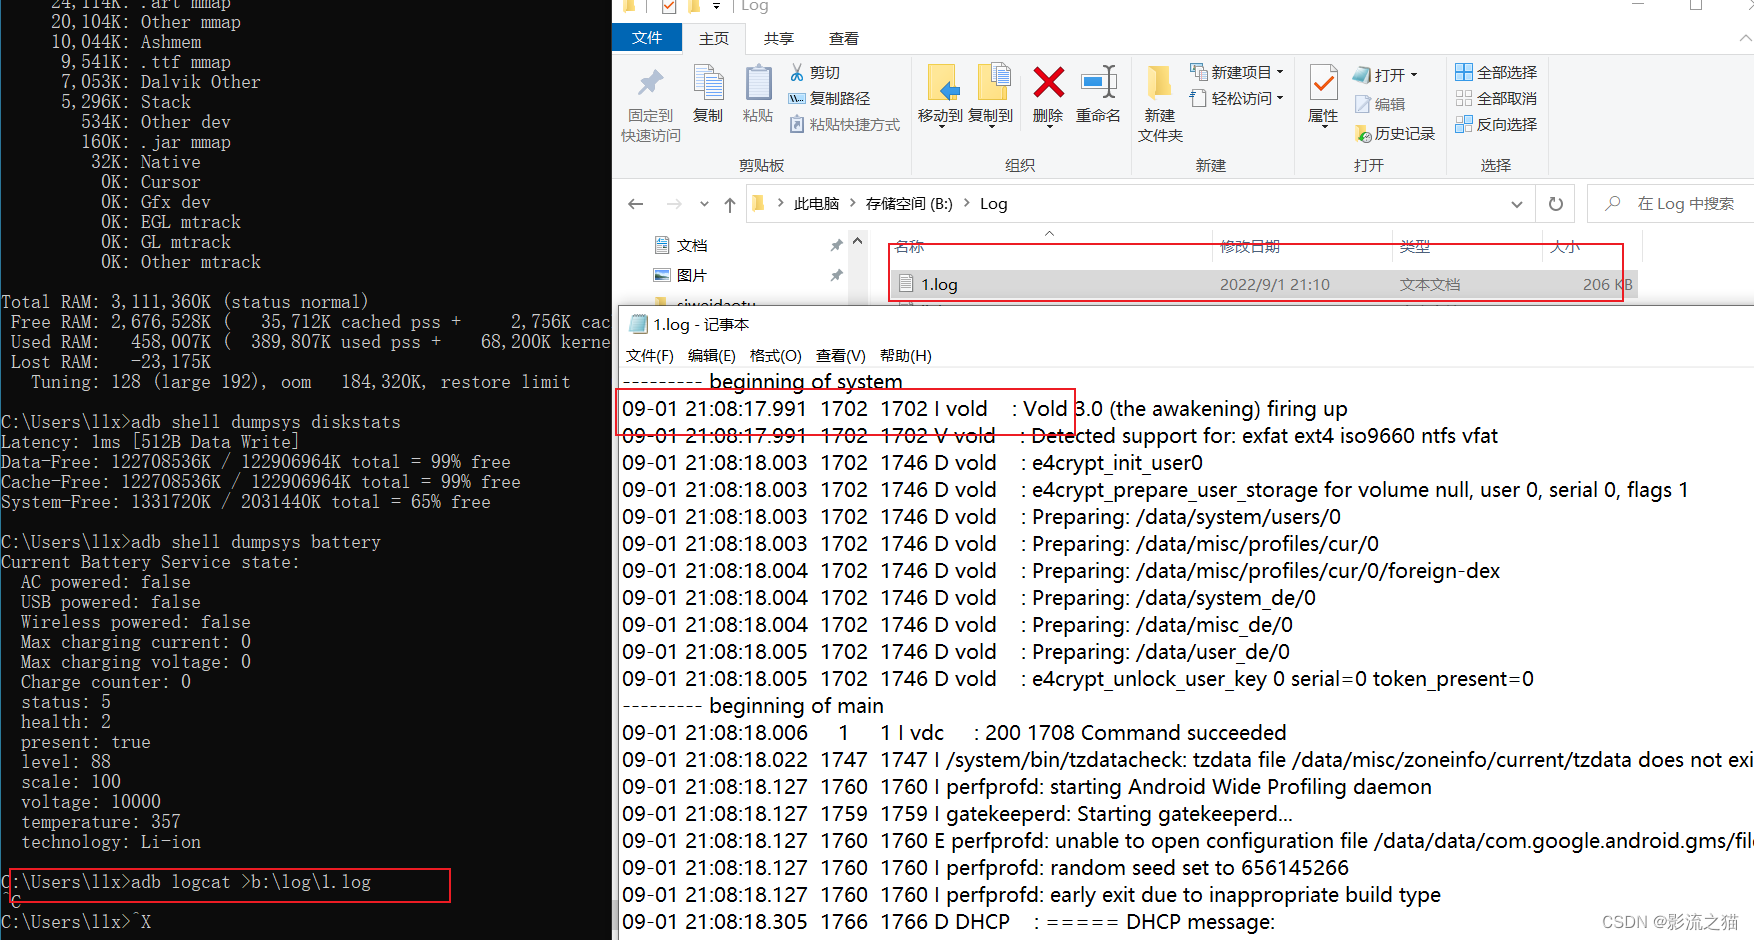1754x940 pixels.
Task: Unpin 图片 from the sidebar
Action: tap(836, 275)
